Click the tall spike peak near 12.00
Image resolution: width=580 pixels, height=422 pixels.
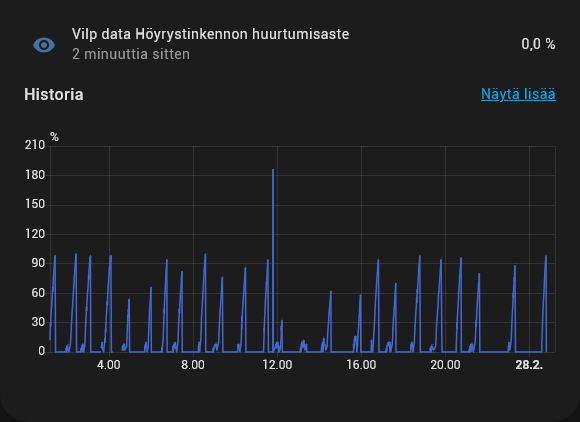(x=273, y=170)
